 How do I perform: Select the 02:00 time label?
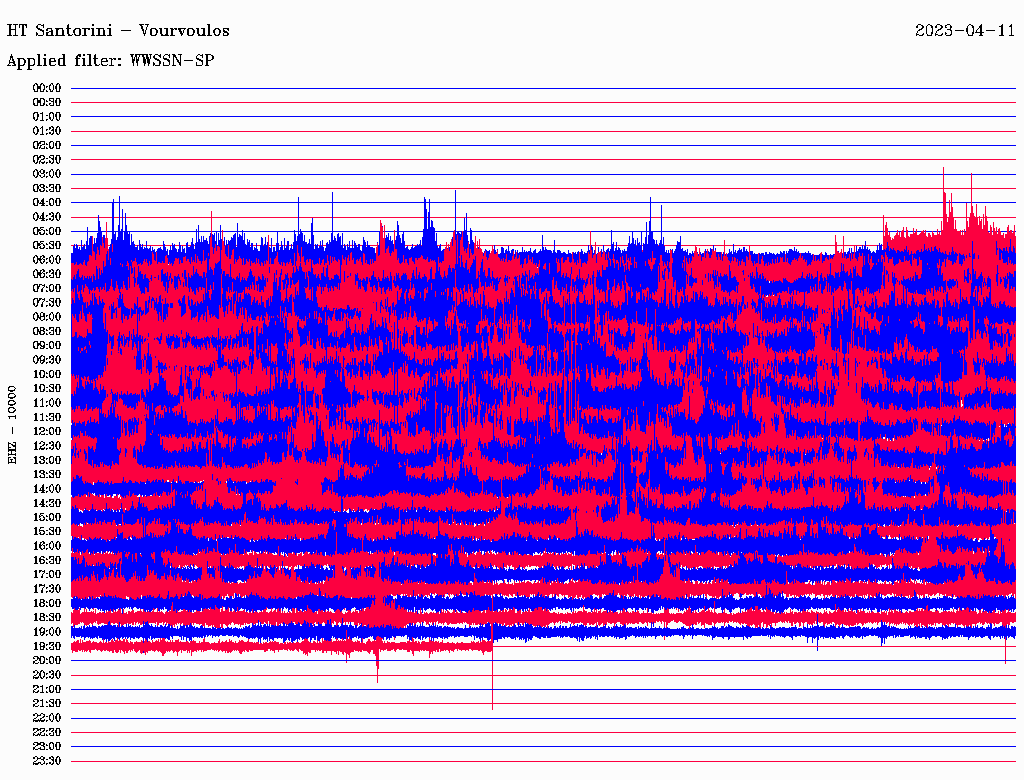click(47, 145)
